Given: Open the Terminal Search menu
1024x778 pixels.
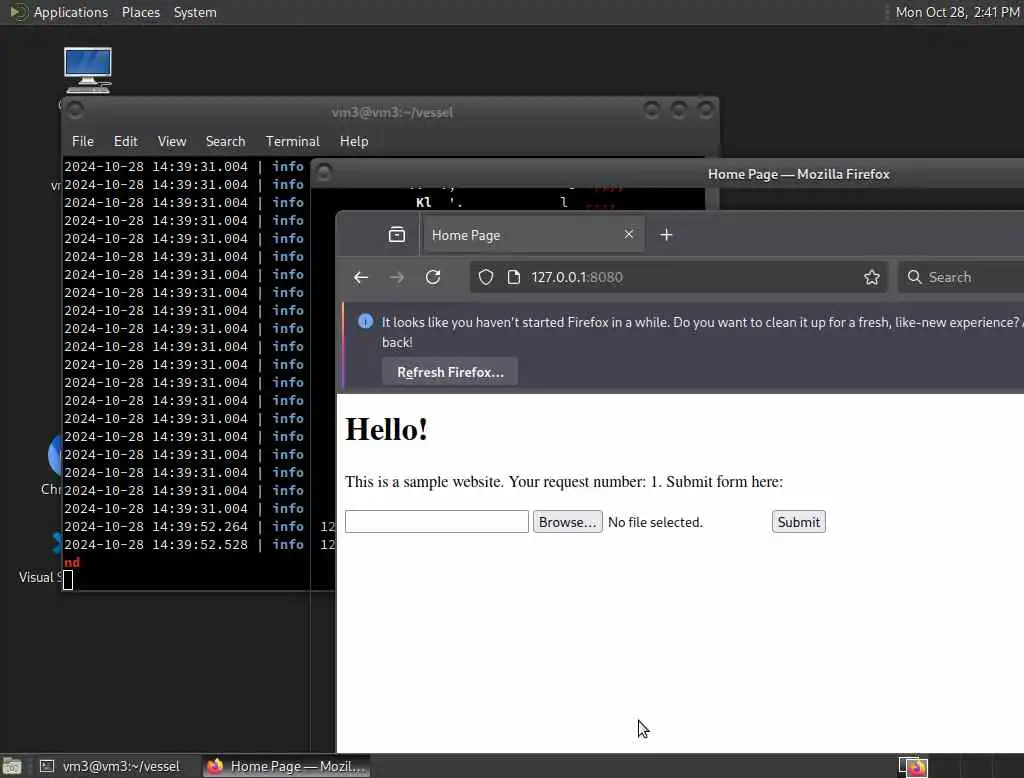Looking at the screenshot, I should coord(225,141).
